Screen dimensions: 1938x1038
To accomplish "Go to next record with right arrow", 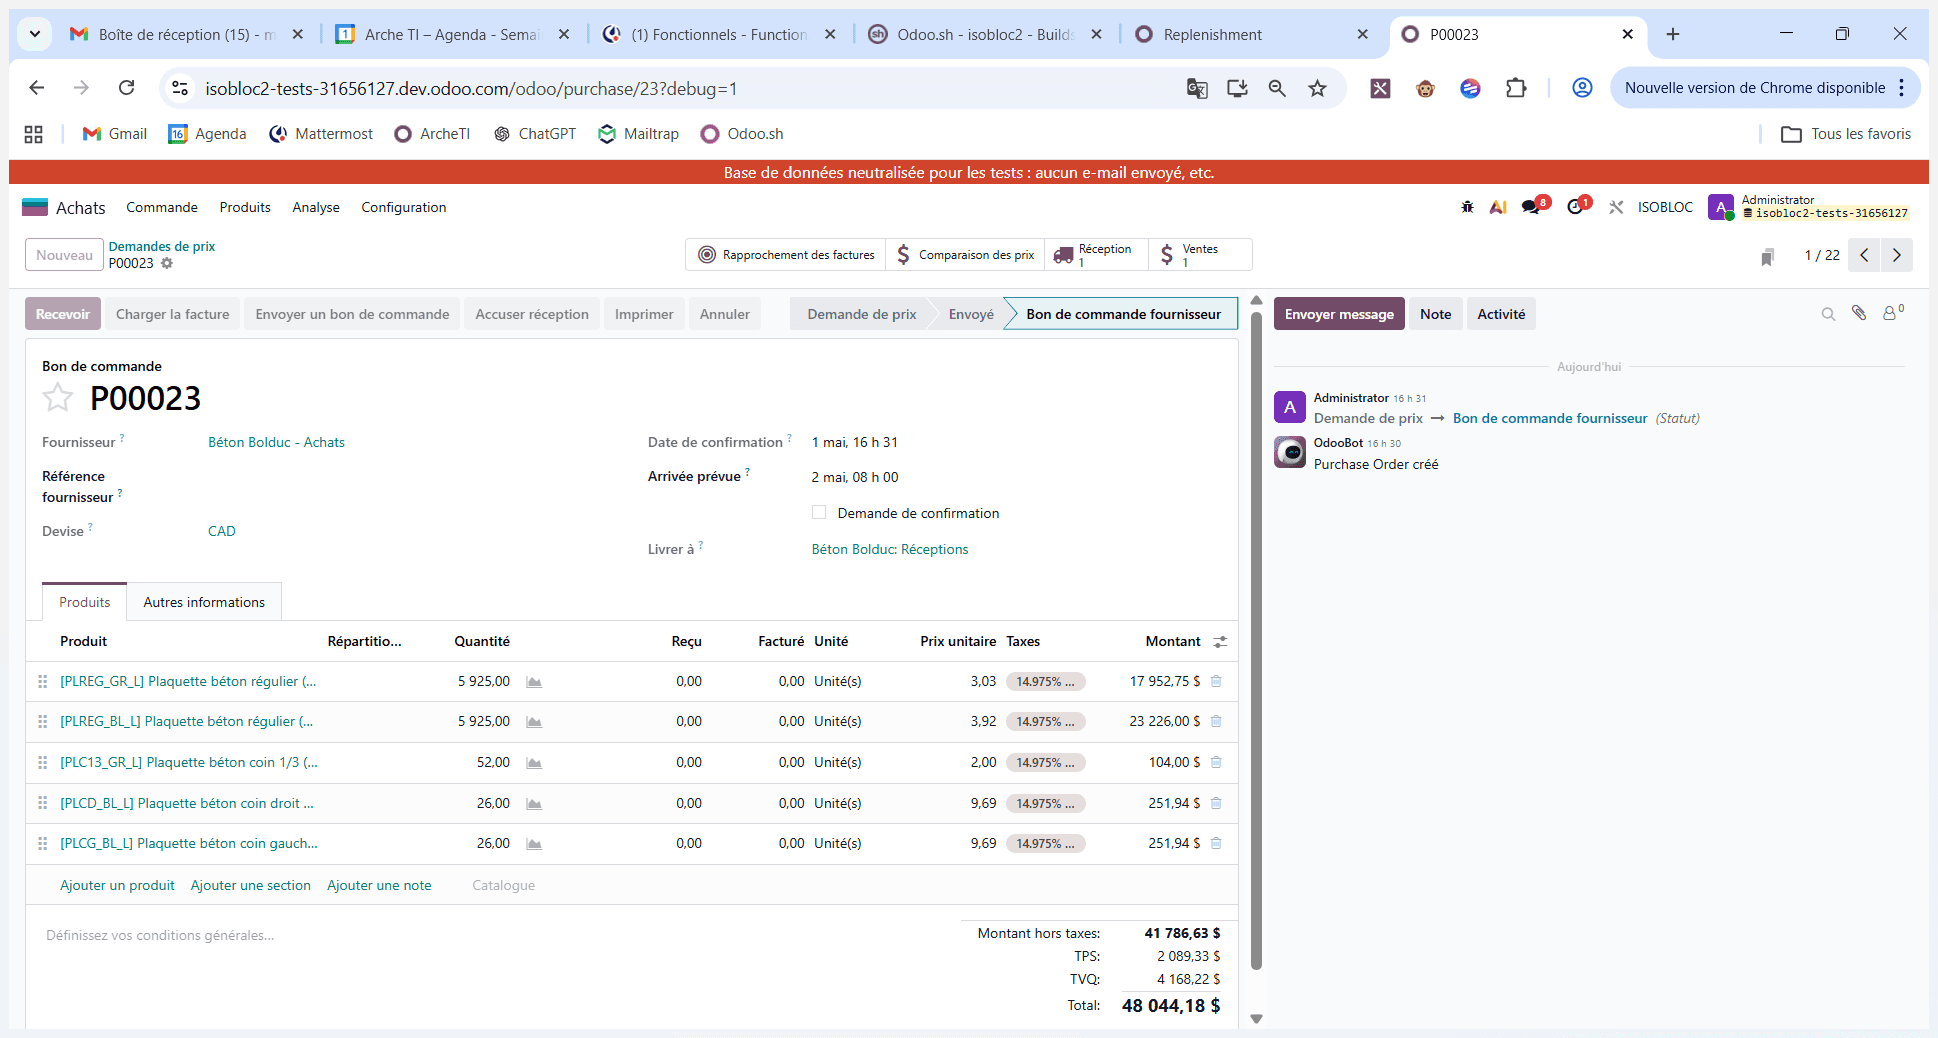I will (1897, 255).
